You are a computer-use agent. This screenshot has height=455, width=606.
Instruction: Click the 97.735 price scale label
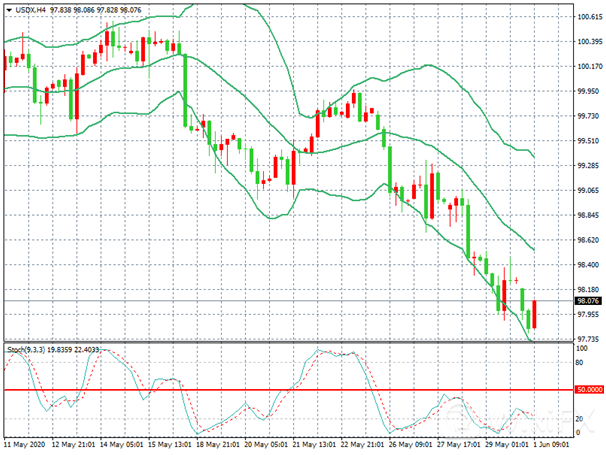tap(588, 339)
